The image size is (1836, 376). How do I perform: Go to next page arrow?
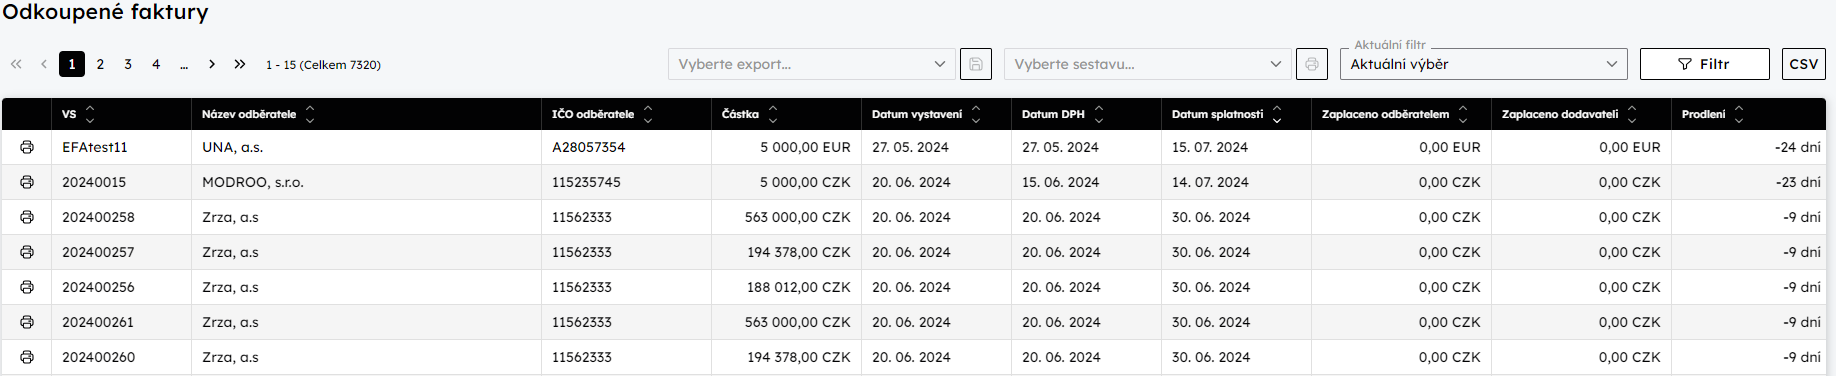click(x=212, y=64)
